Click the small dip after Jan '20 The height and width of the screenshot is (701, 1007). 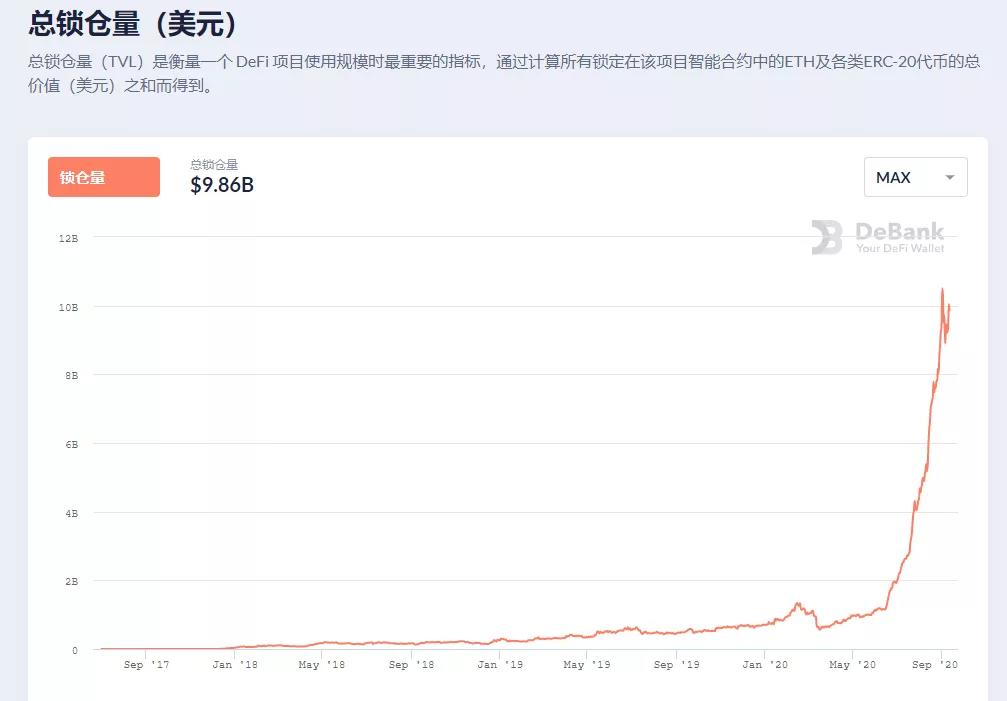[820, 630]
